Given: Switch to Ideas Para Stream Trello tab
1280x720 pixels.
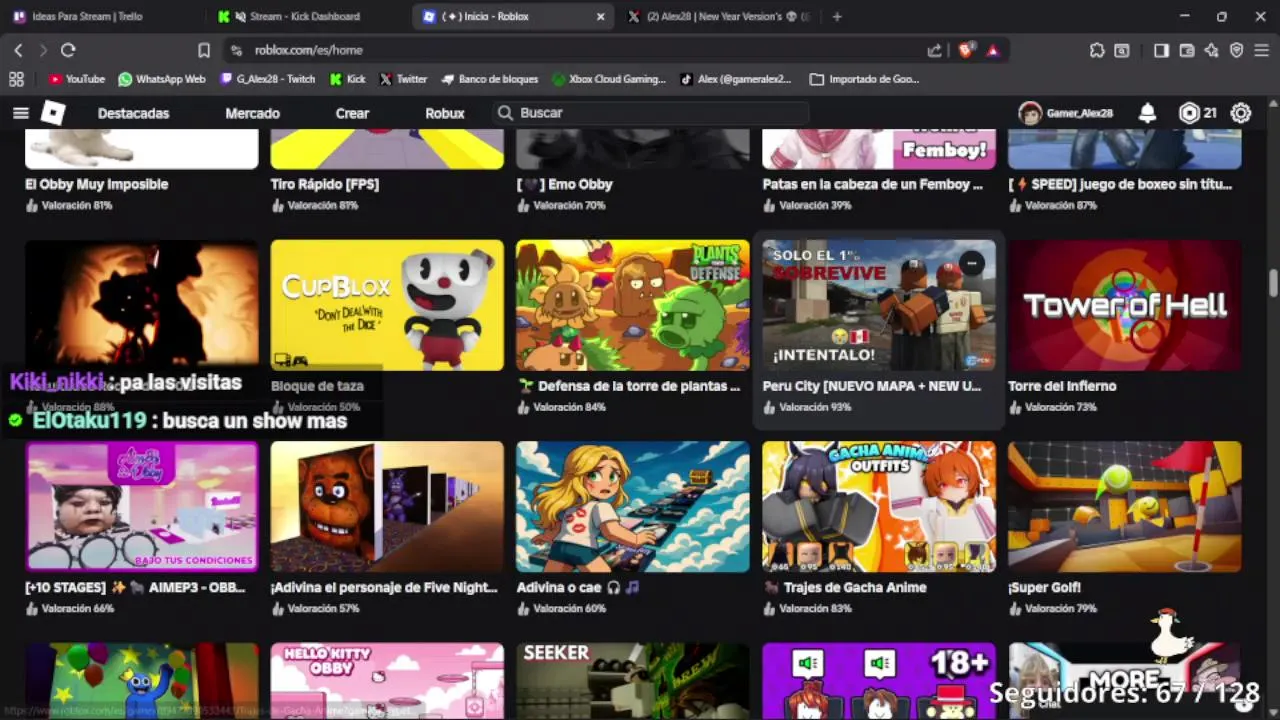Looking at the screenshot, I should [x=100, y=16].
